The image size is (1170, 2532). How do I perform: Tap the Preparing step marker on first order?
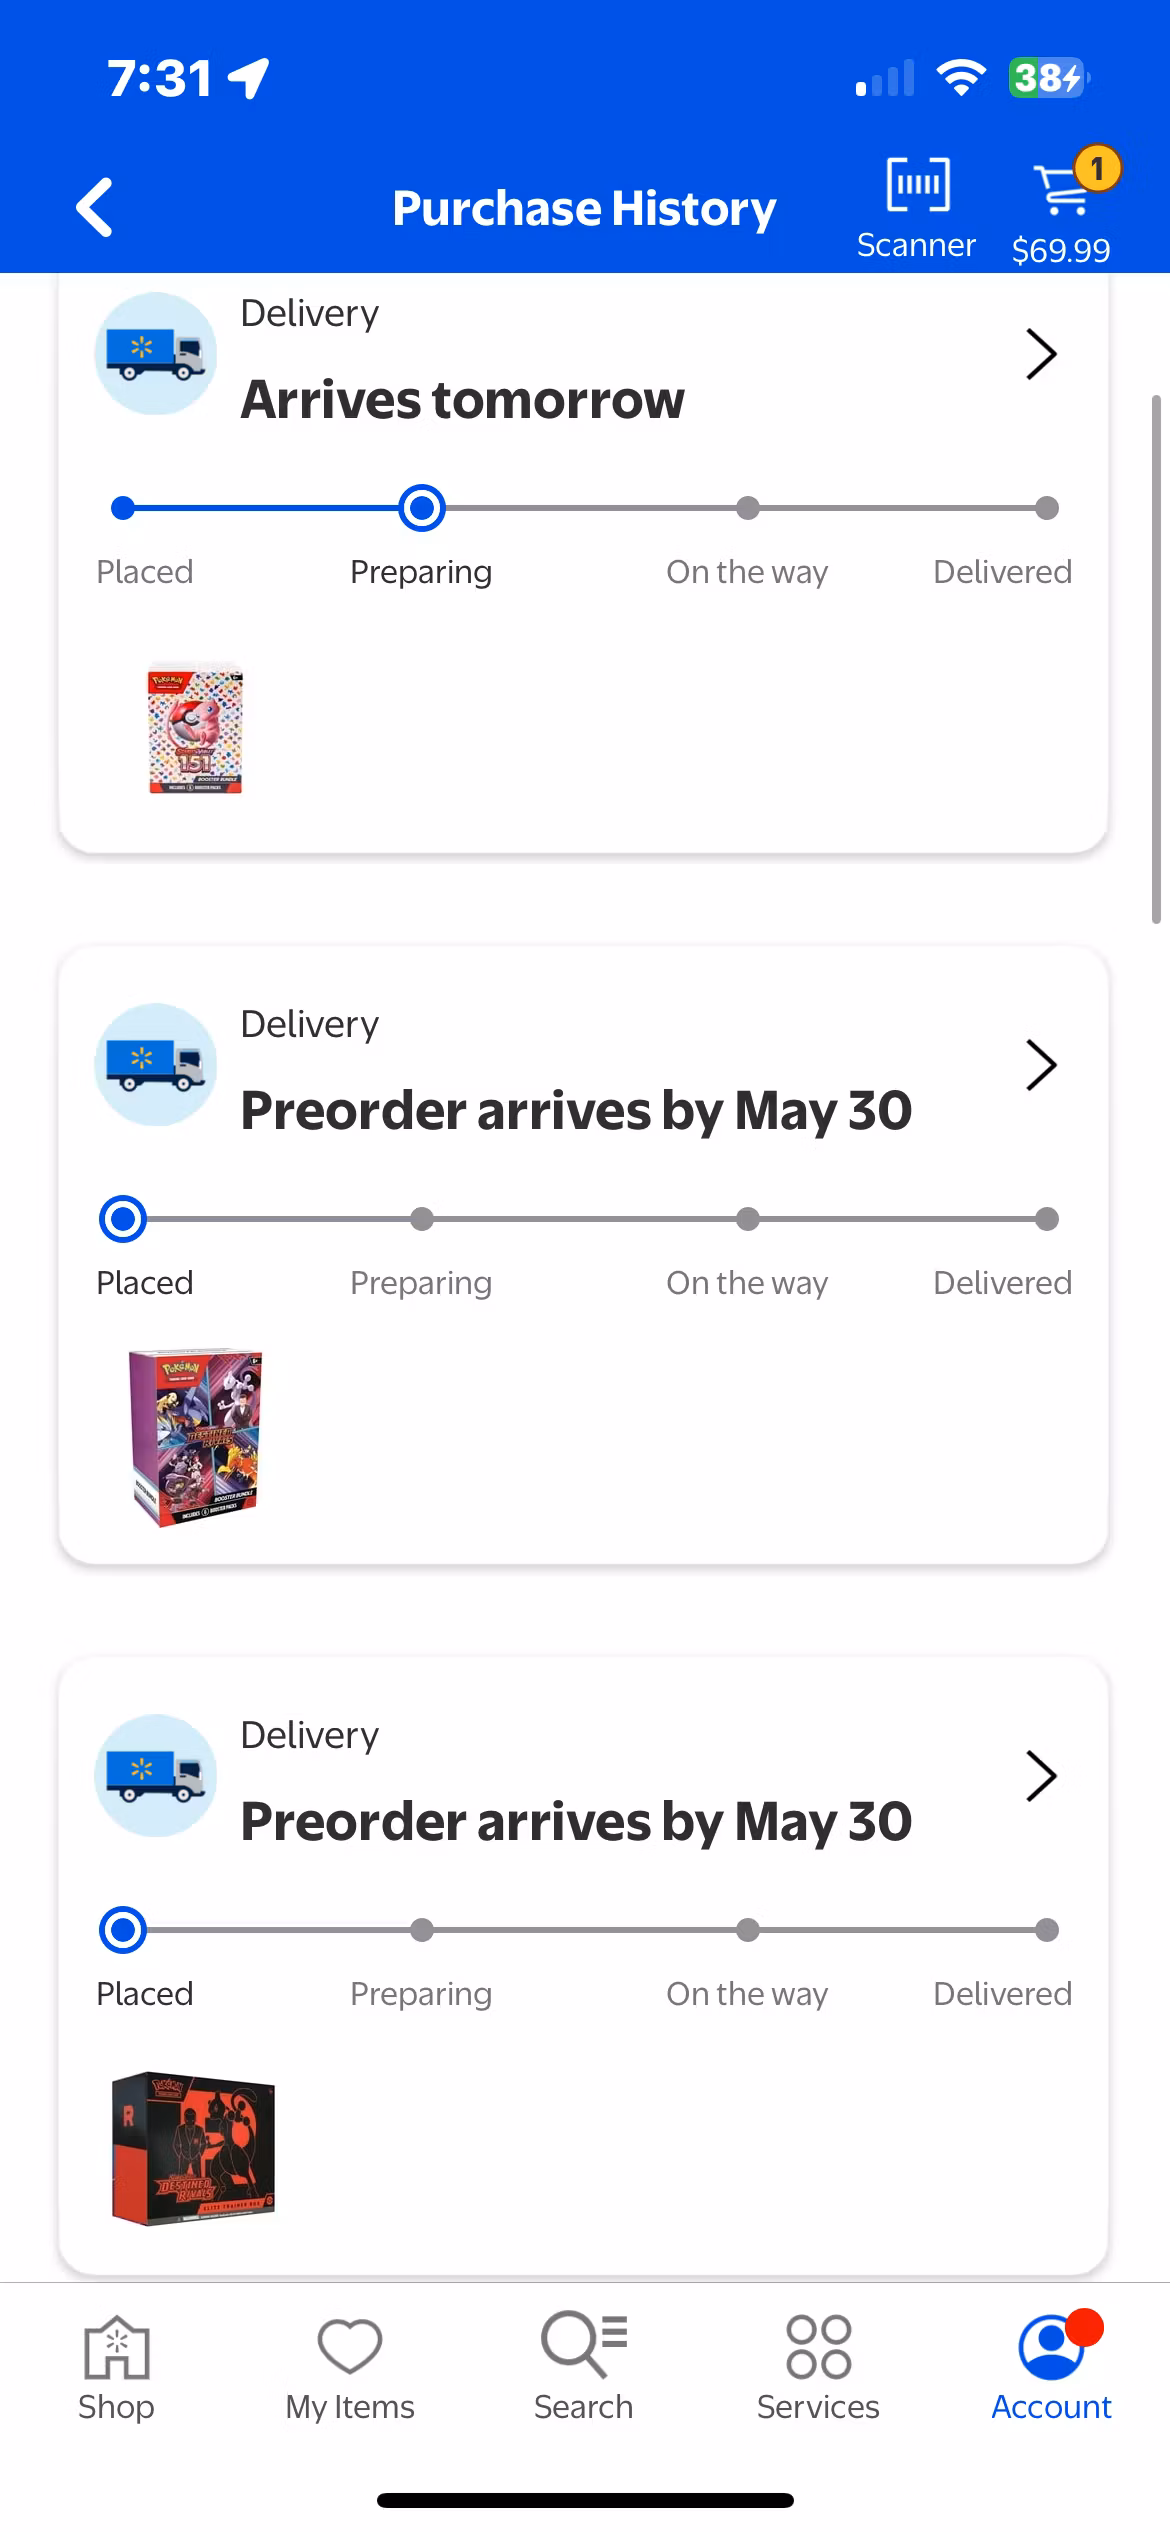[422, 508]
